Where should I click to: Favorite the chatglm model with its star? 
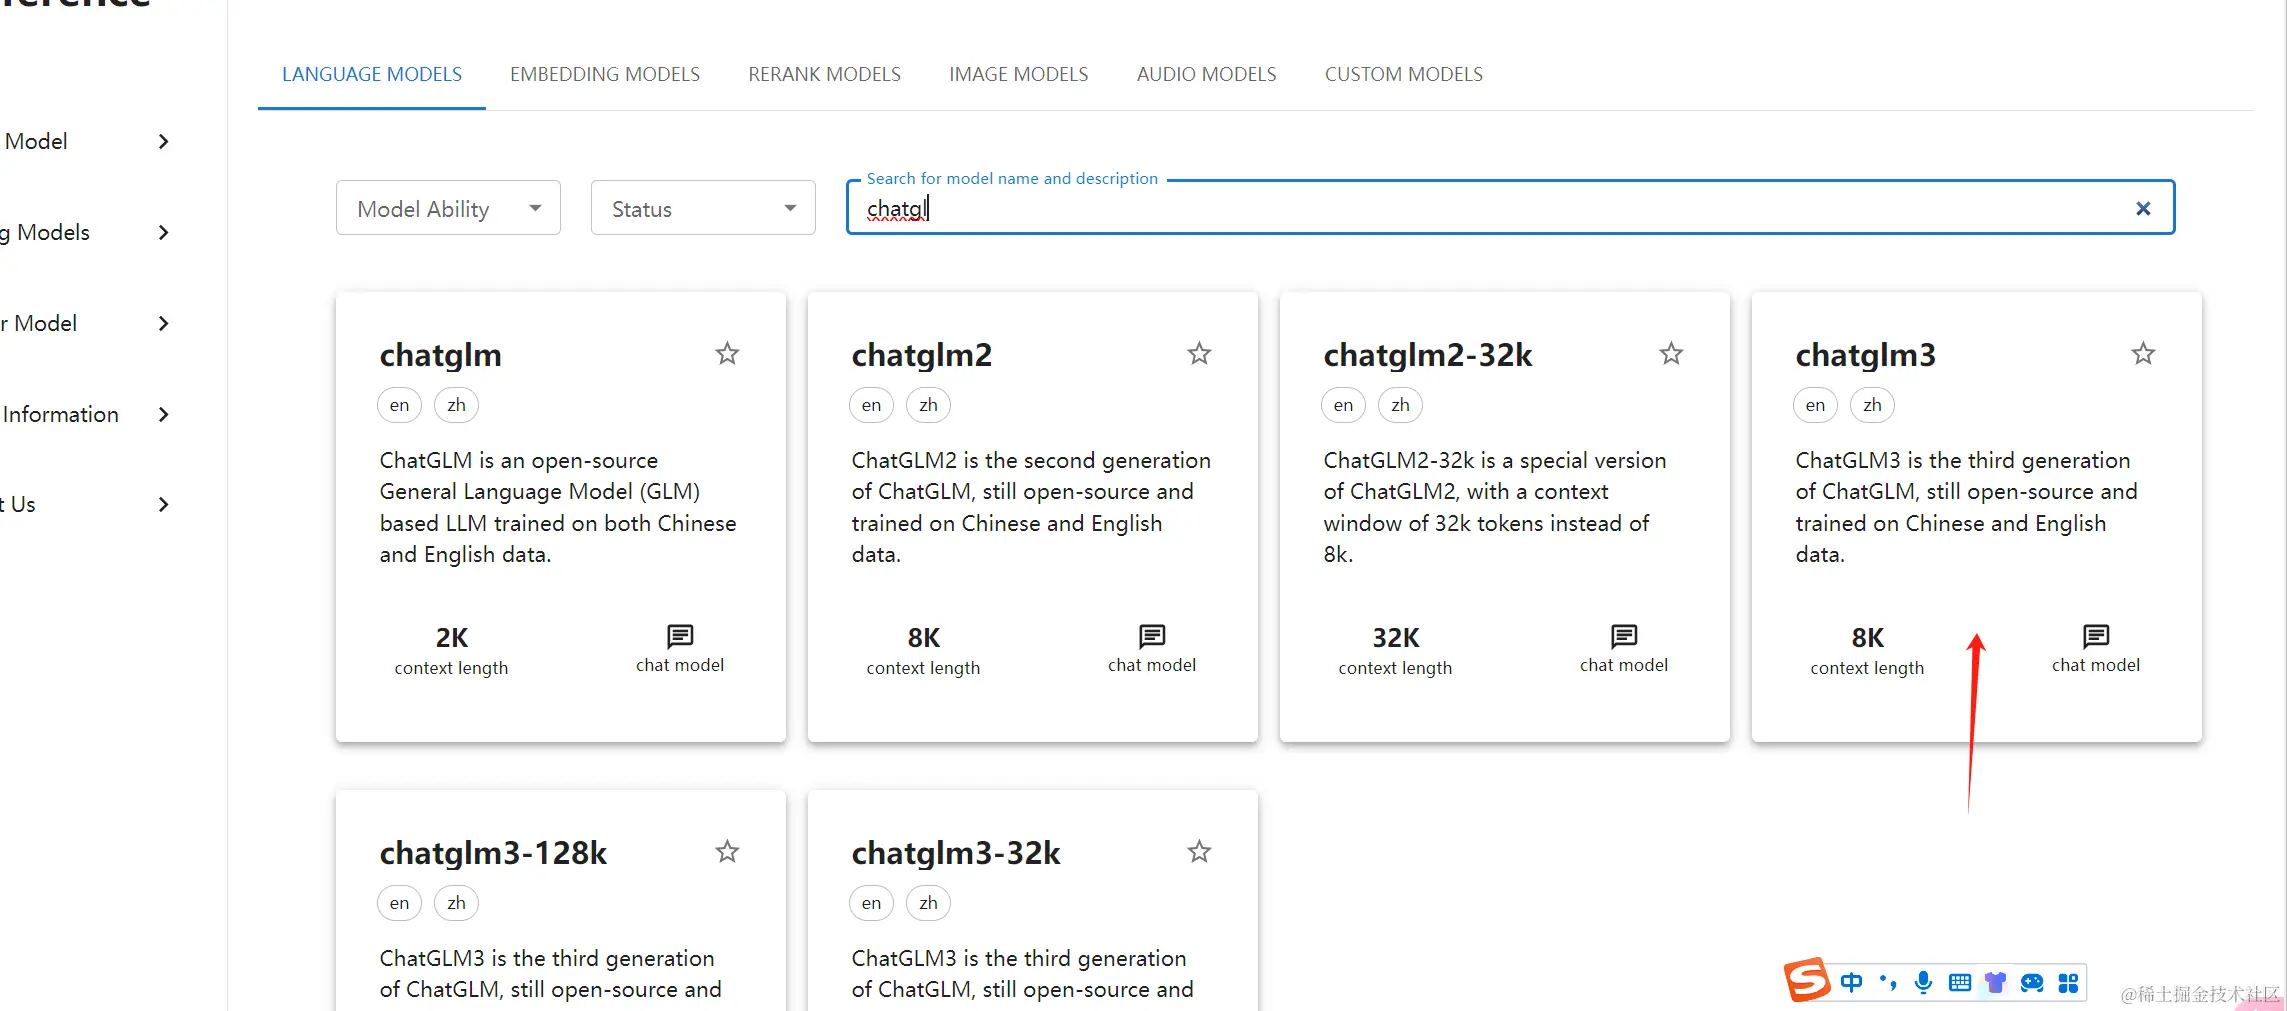[727, 353]
